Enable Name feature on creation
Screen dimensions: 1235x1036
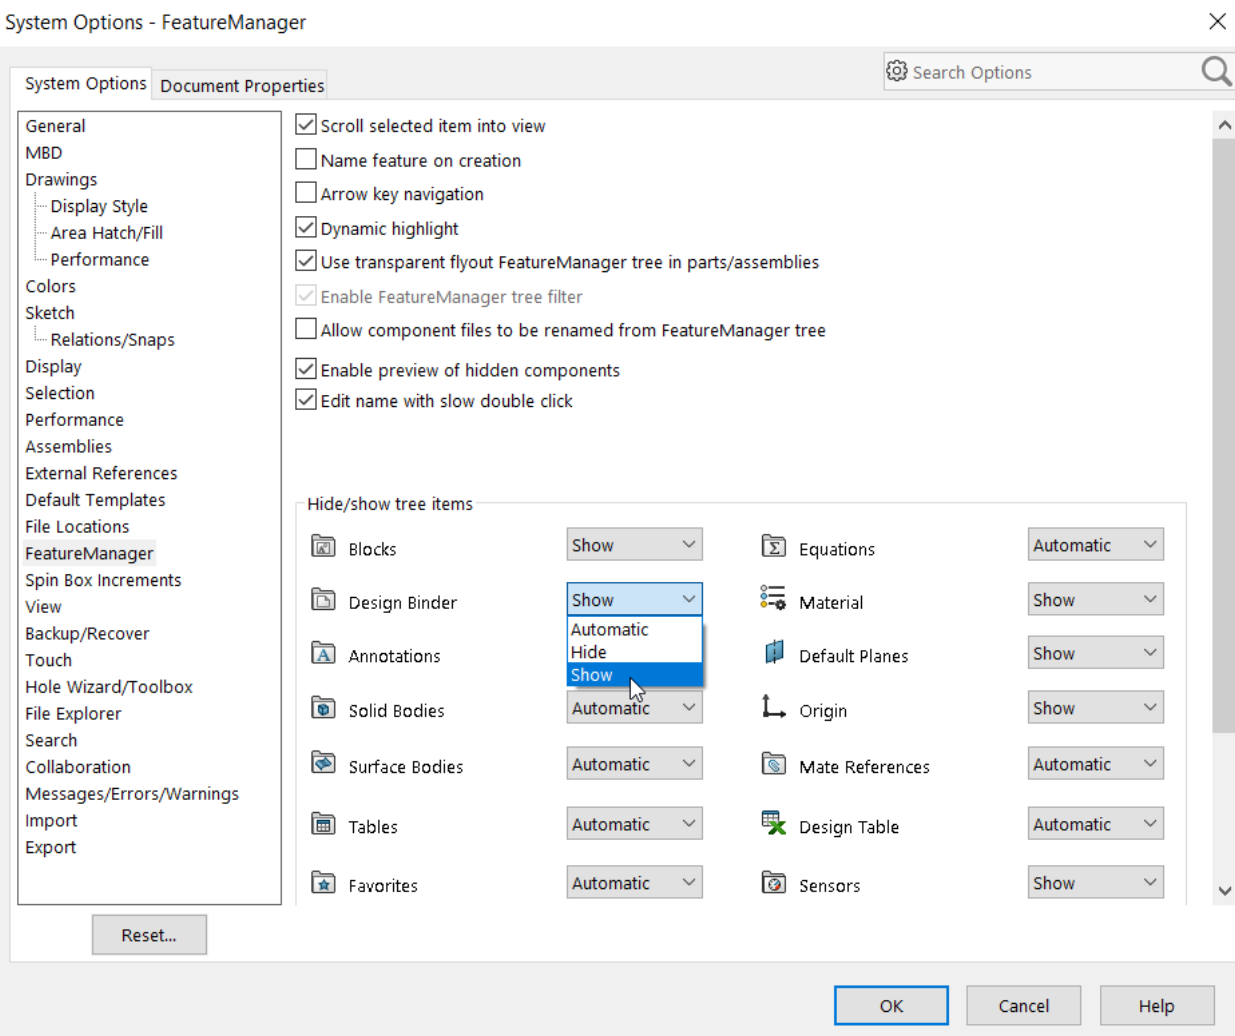tap(305, 159)
